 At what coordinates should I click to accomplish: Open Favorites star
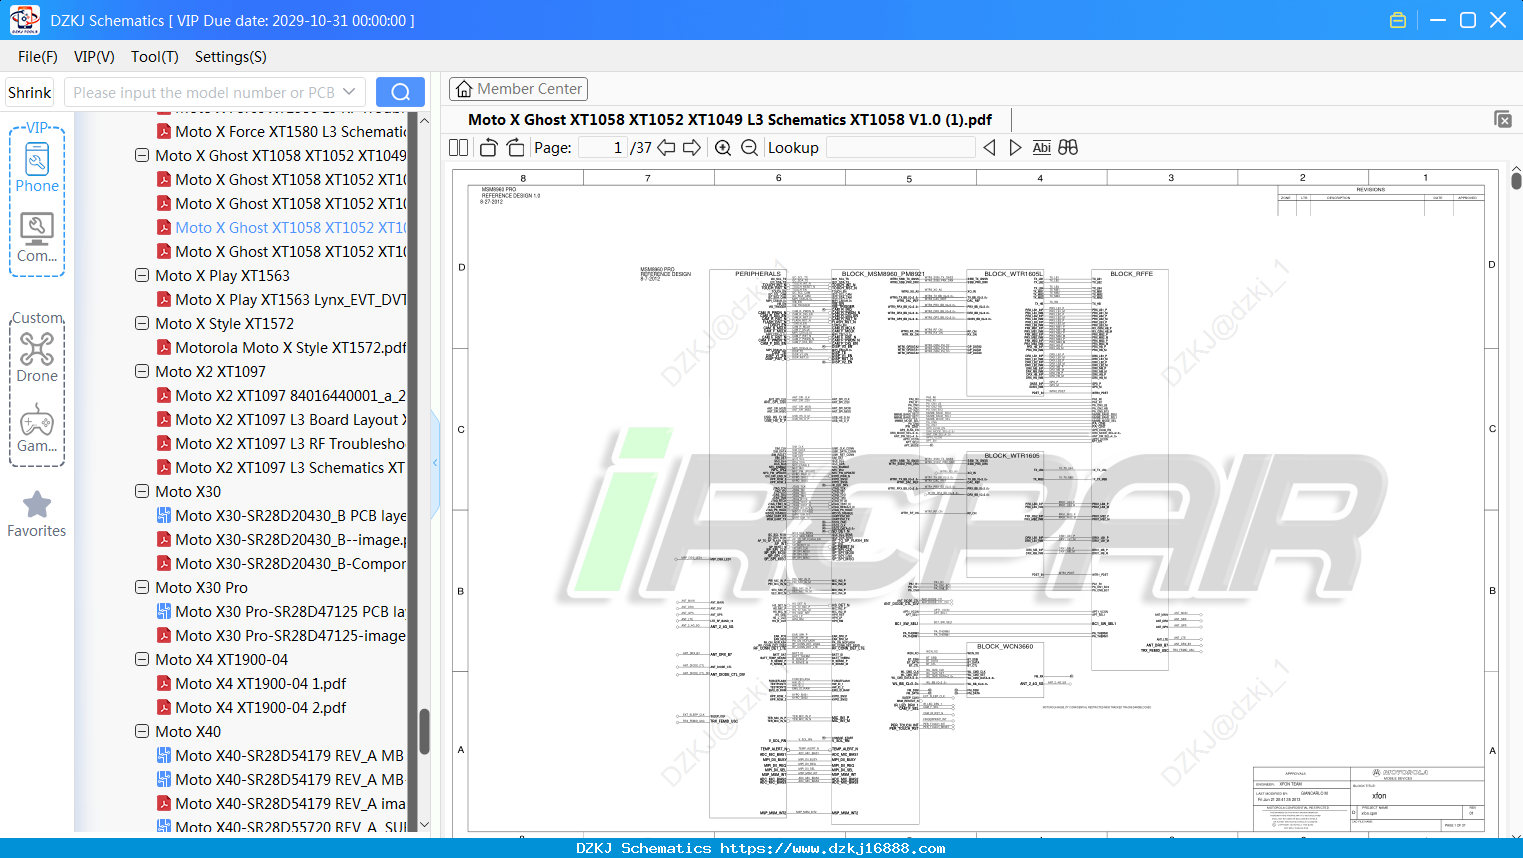coord(37,514)
